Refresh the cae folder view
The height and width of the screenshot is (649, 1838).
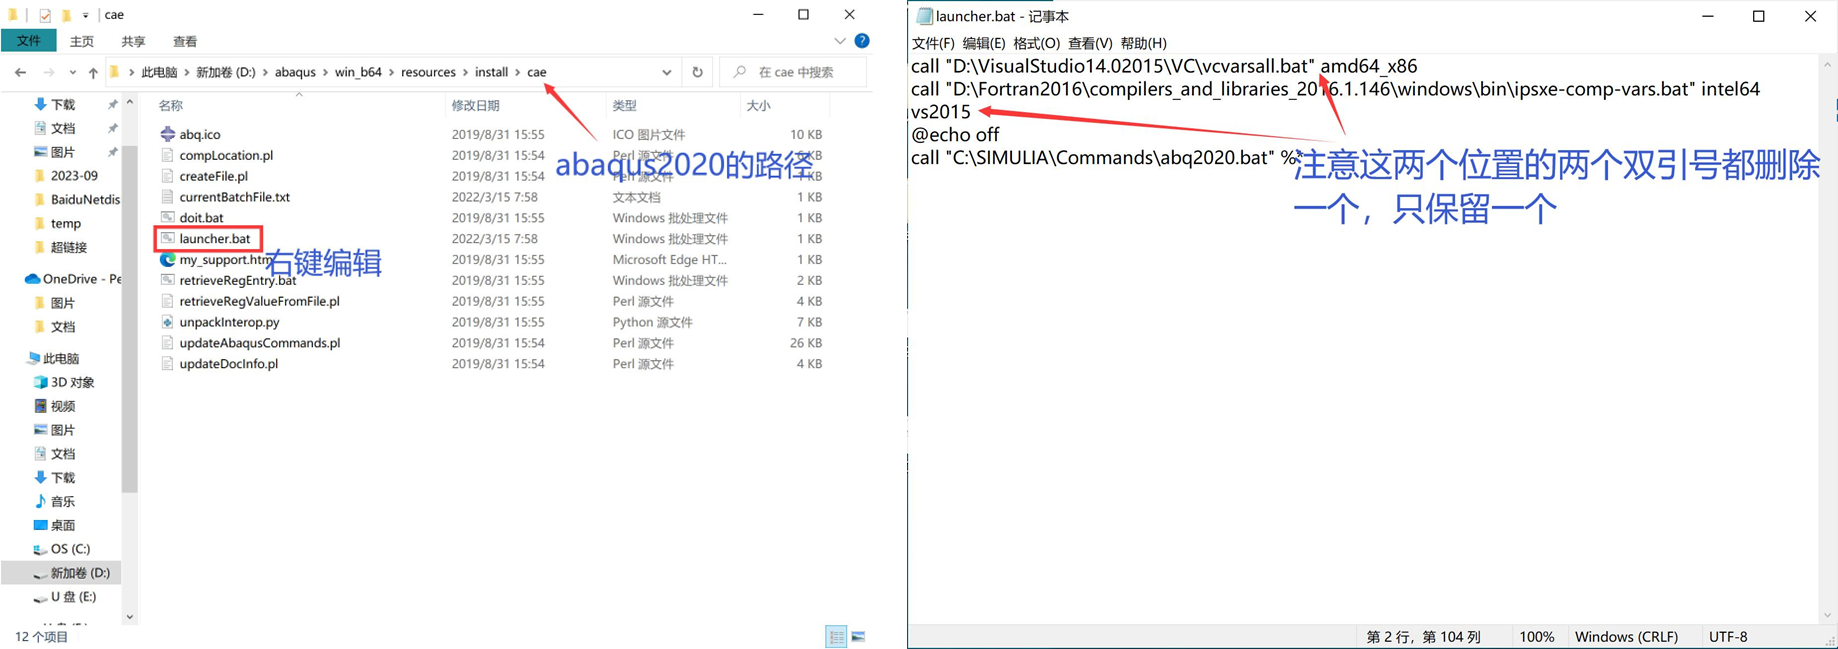point(697,72)
